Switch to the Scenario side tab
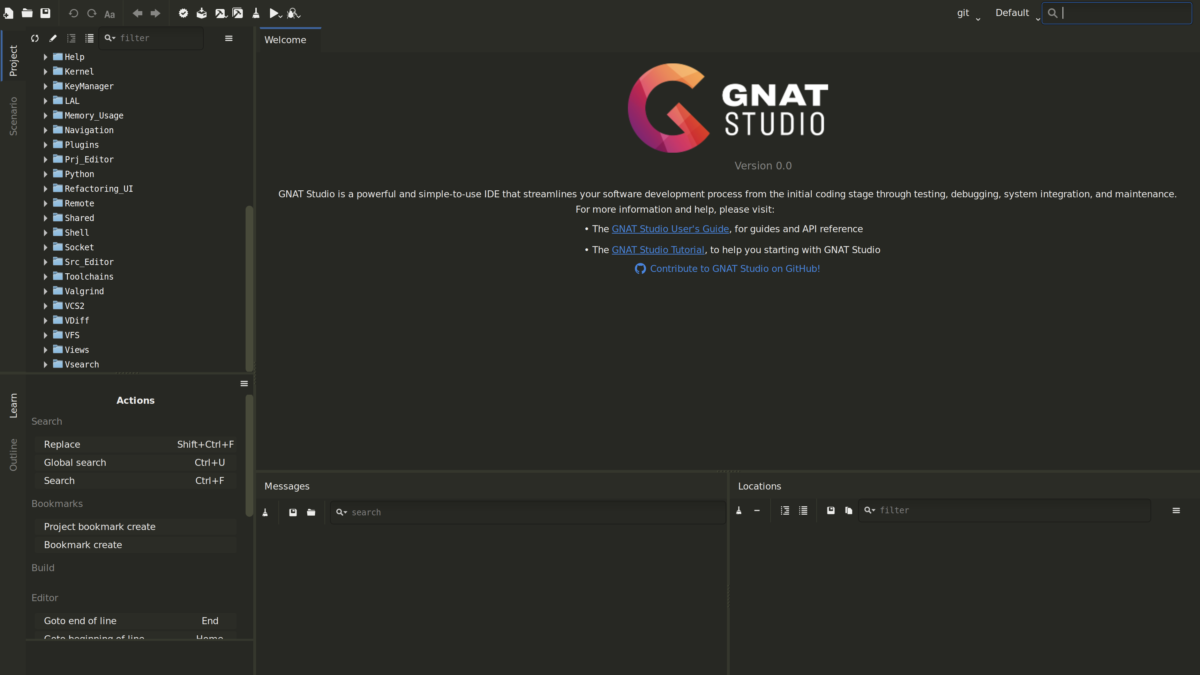1200x675 pixels. tap(14, 116)
